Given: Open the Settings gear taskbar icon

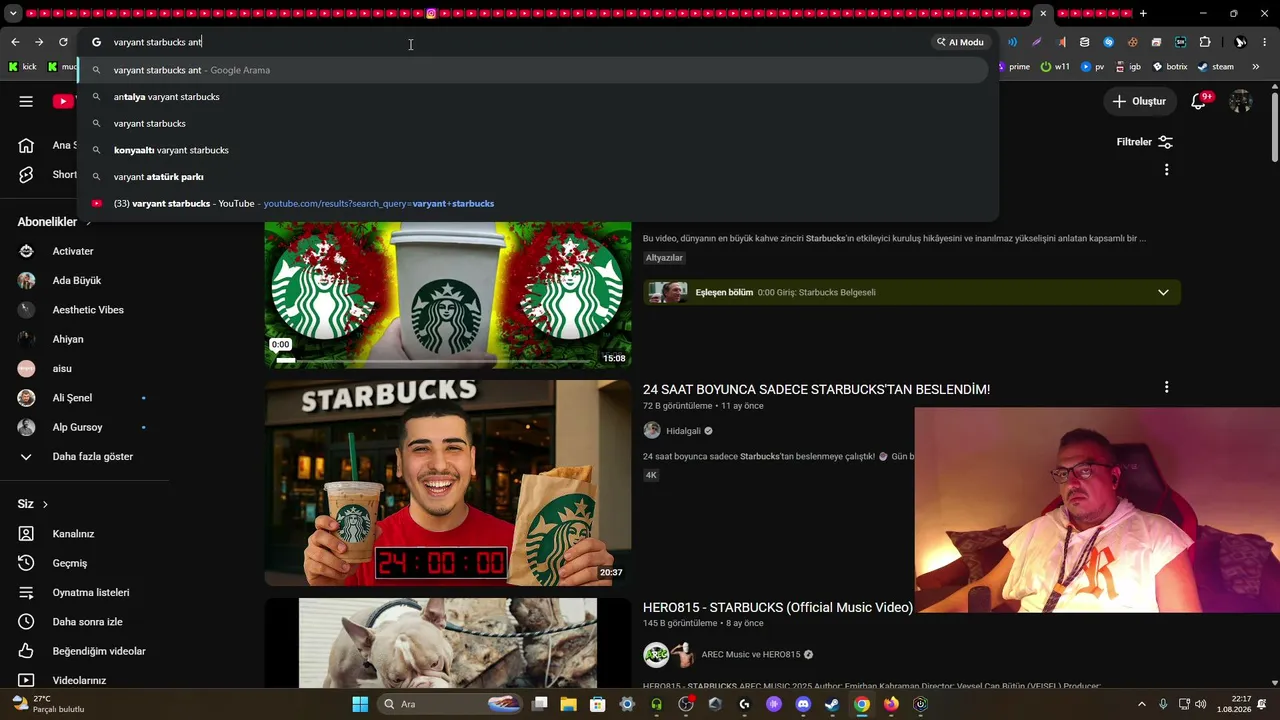Looking at the screenshot, I should 627,704.
